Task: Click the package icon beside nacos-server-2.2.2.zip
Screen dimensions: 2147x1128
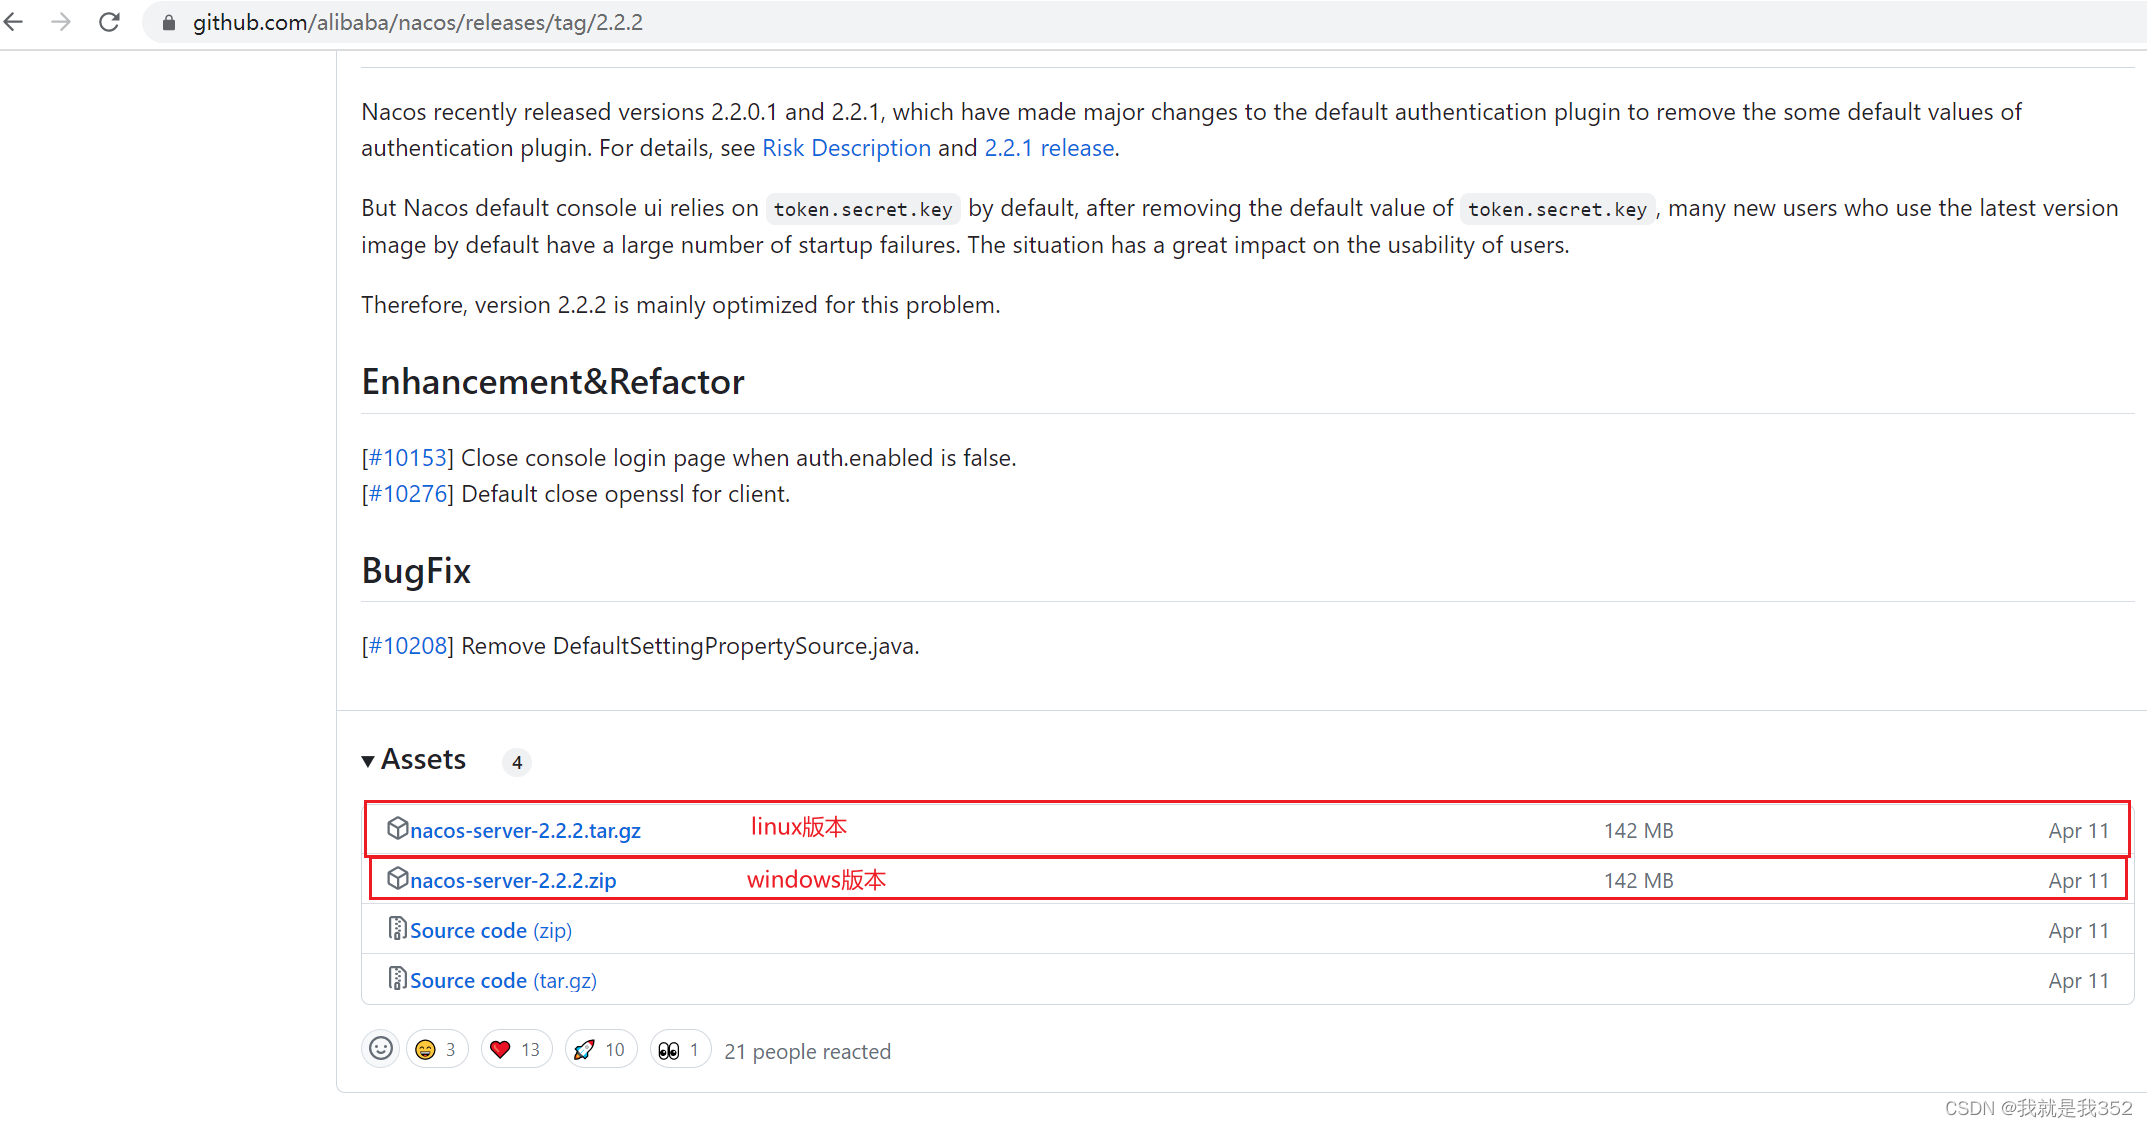Action: pyautogui.click(x=397, y=878)
